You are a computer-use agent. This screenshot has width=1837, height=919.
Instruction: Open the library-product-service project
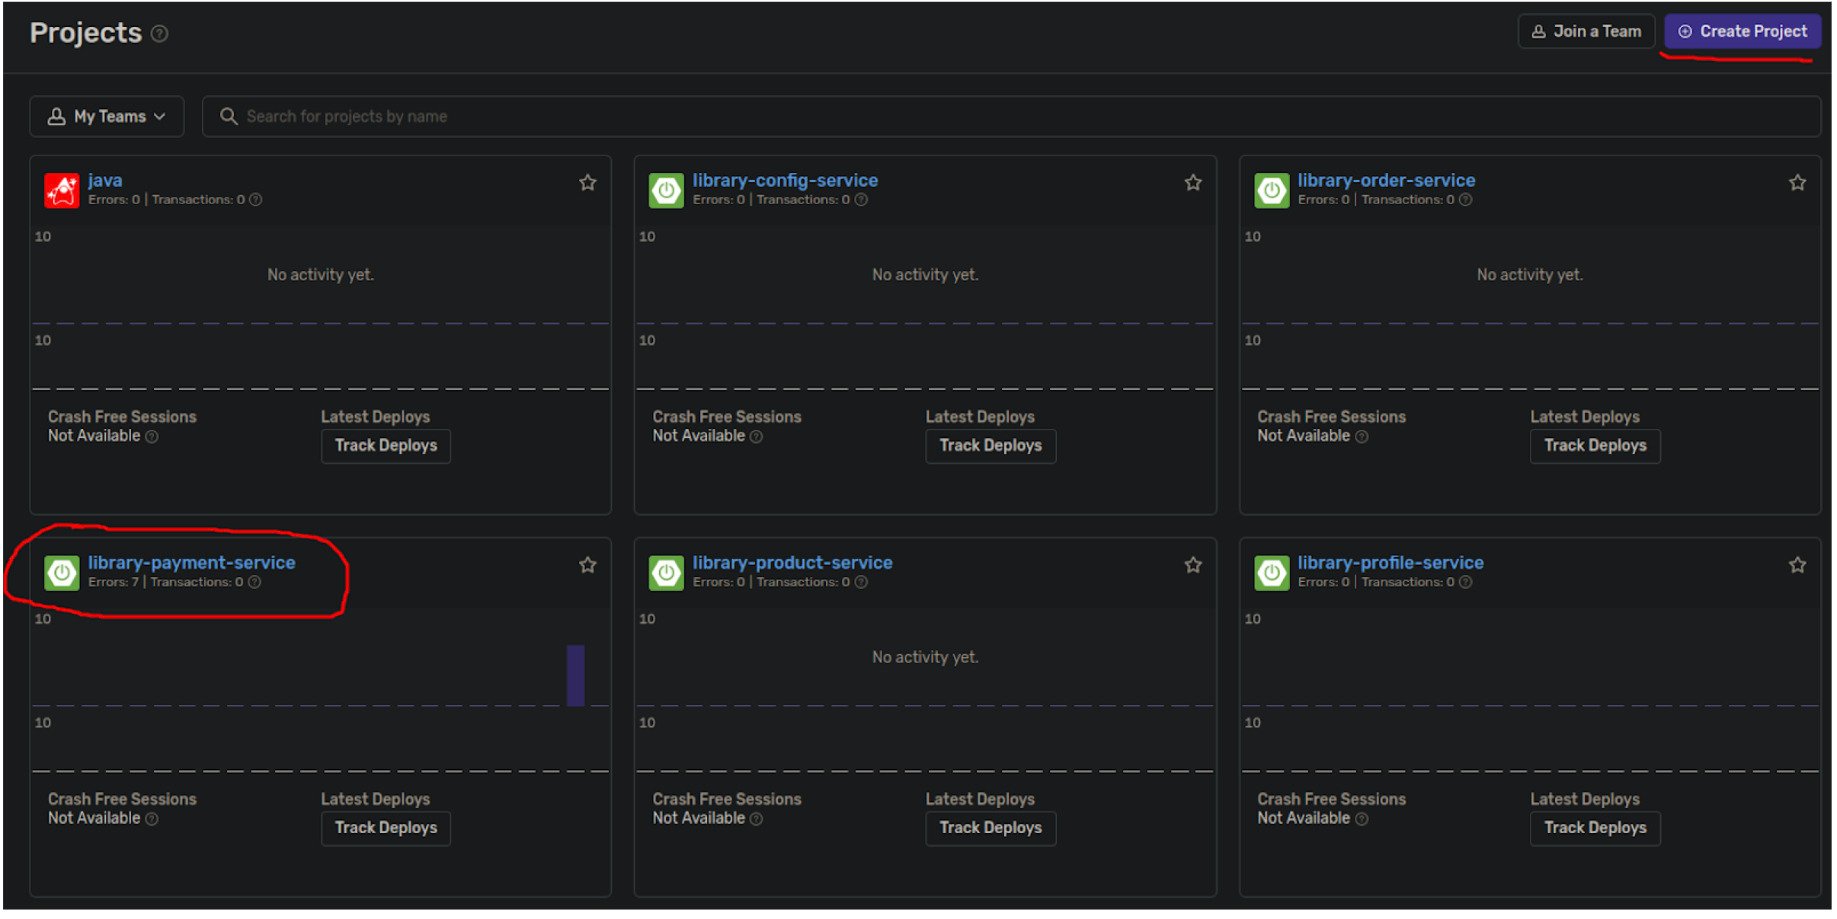coord(793,563)
